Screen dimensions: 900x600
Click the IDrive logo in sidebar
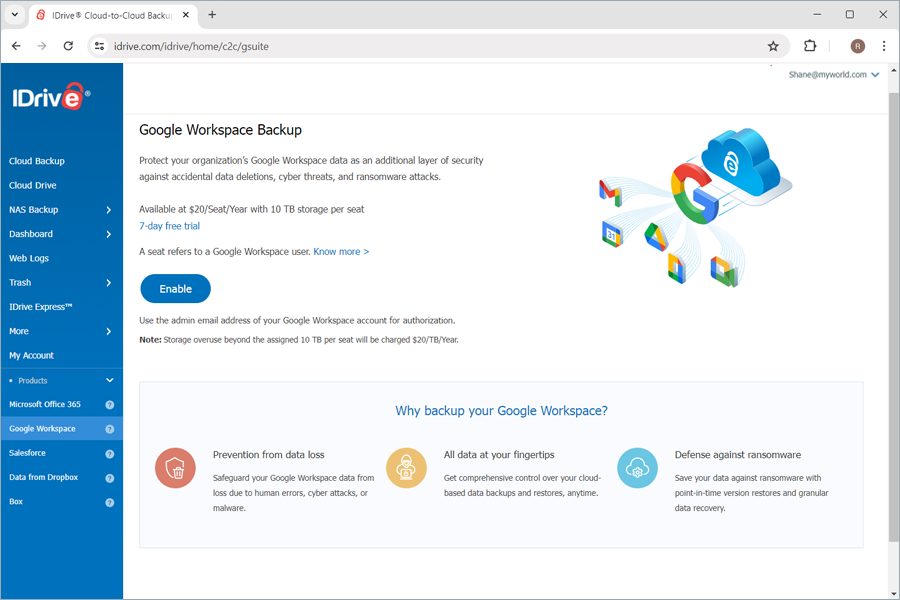[x=51, y=96]
